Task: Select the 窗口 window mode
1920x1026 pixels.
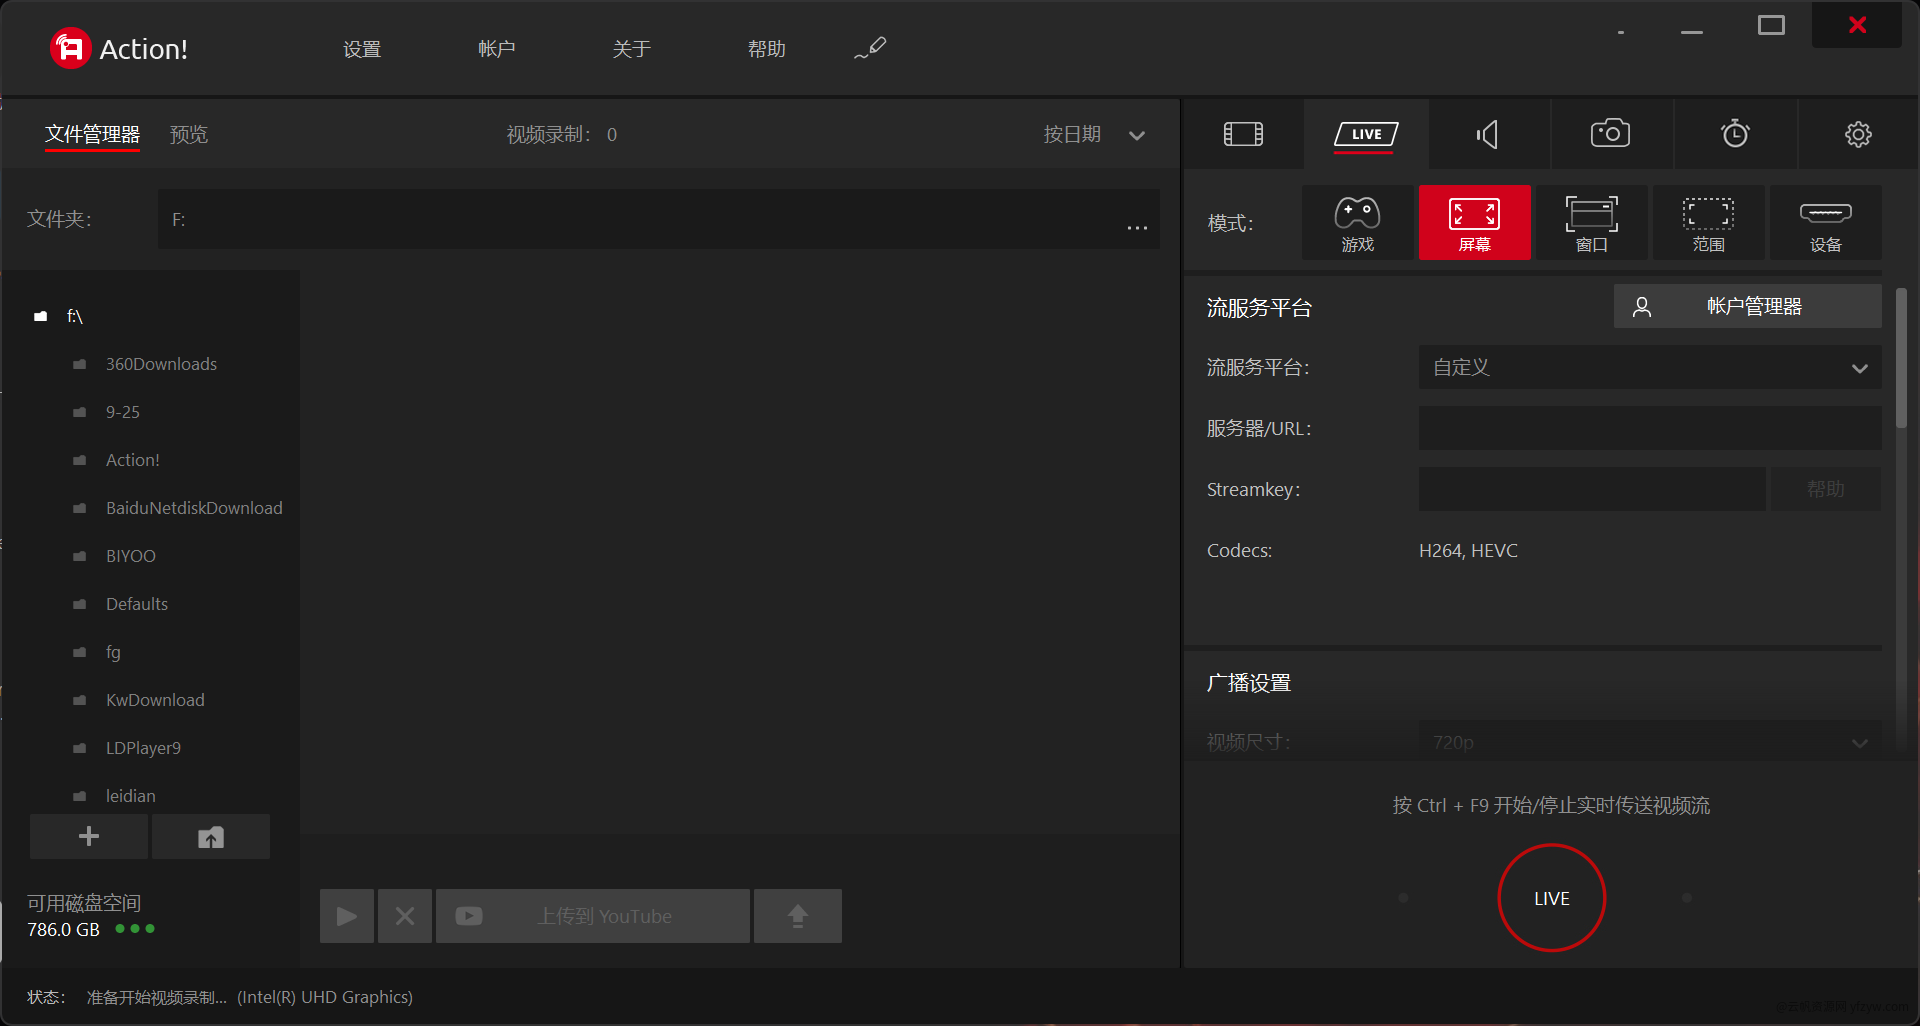Action: 1591,223
